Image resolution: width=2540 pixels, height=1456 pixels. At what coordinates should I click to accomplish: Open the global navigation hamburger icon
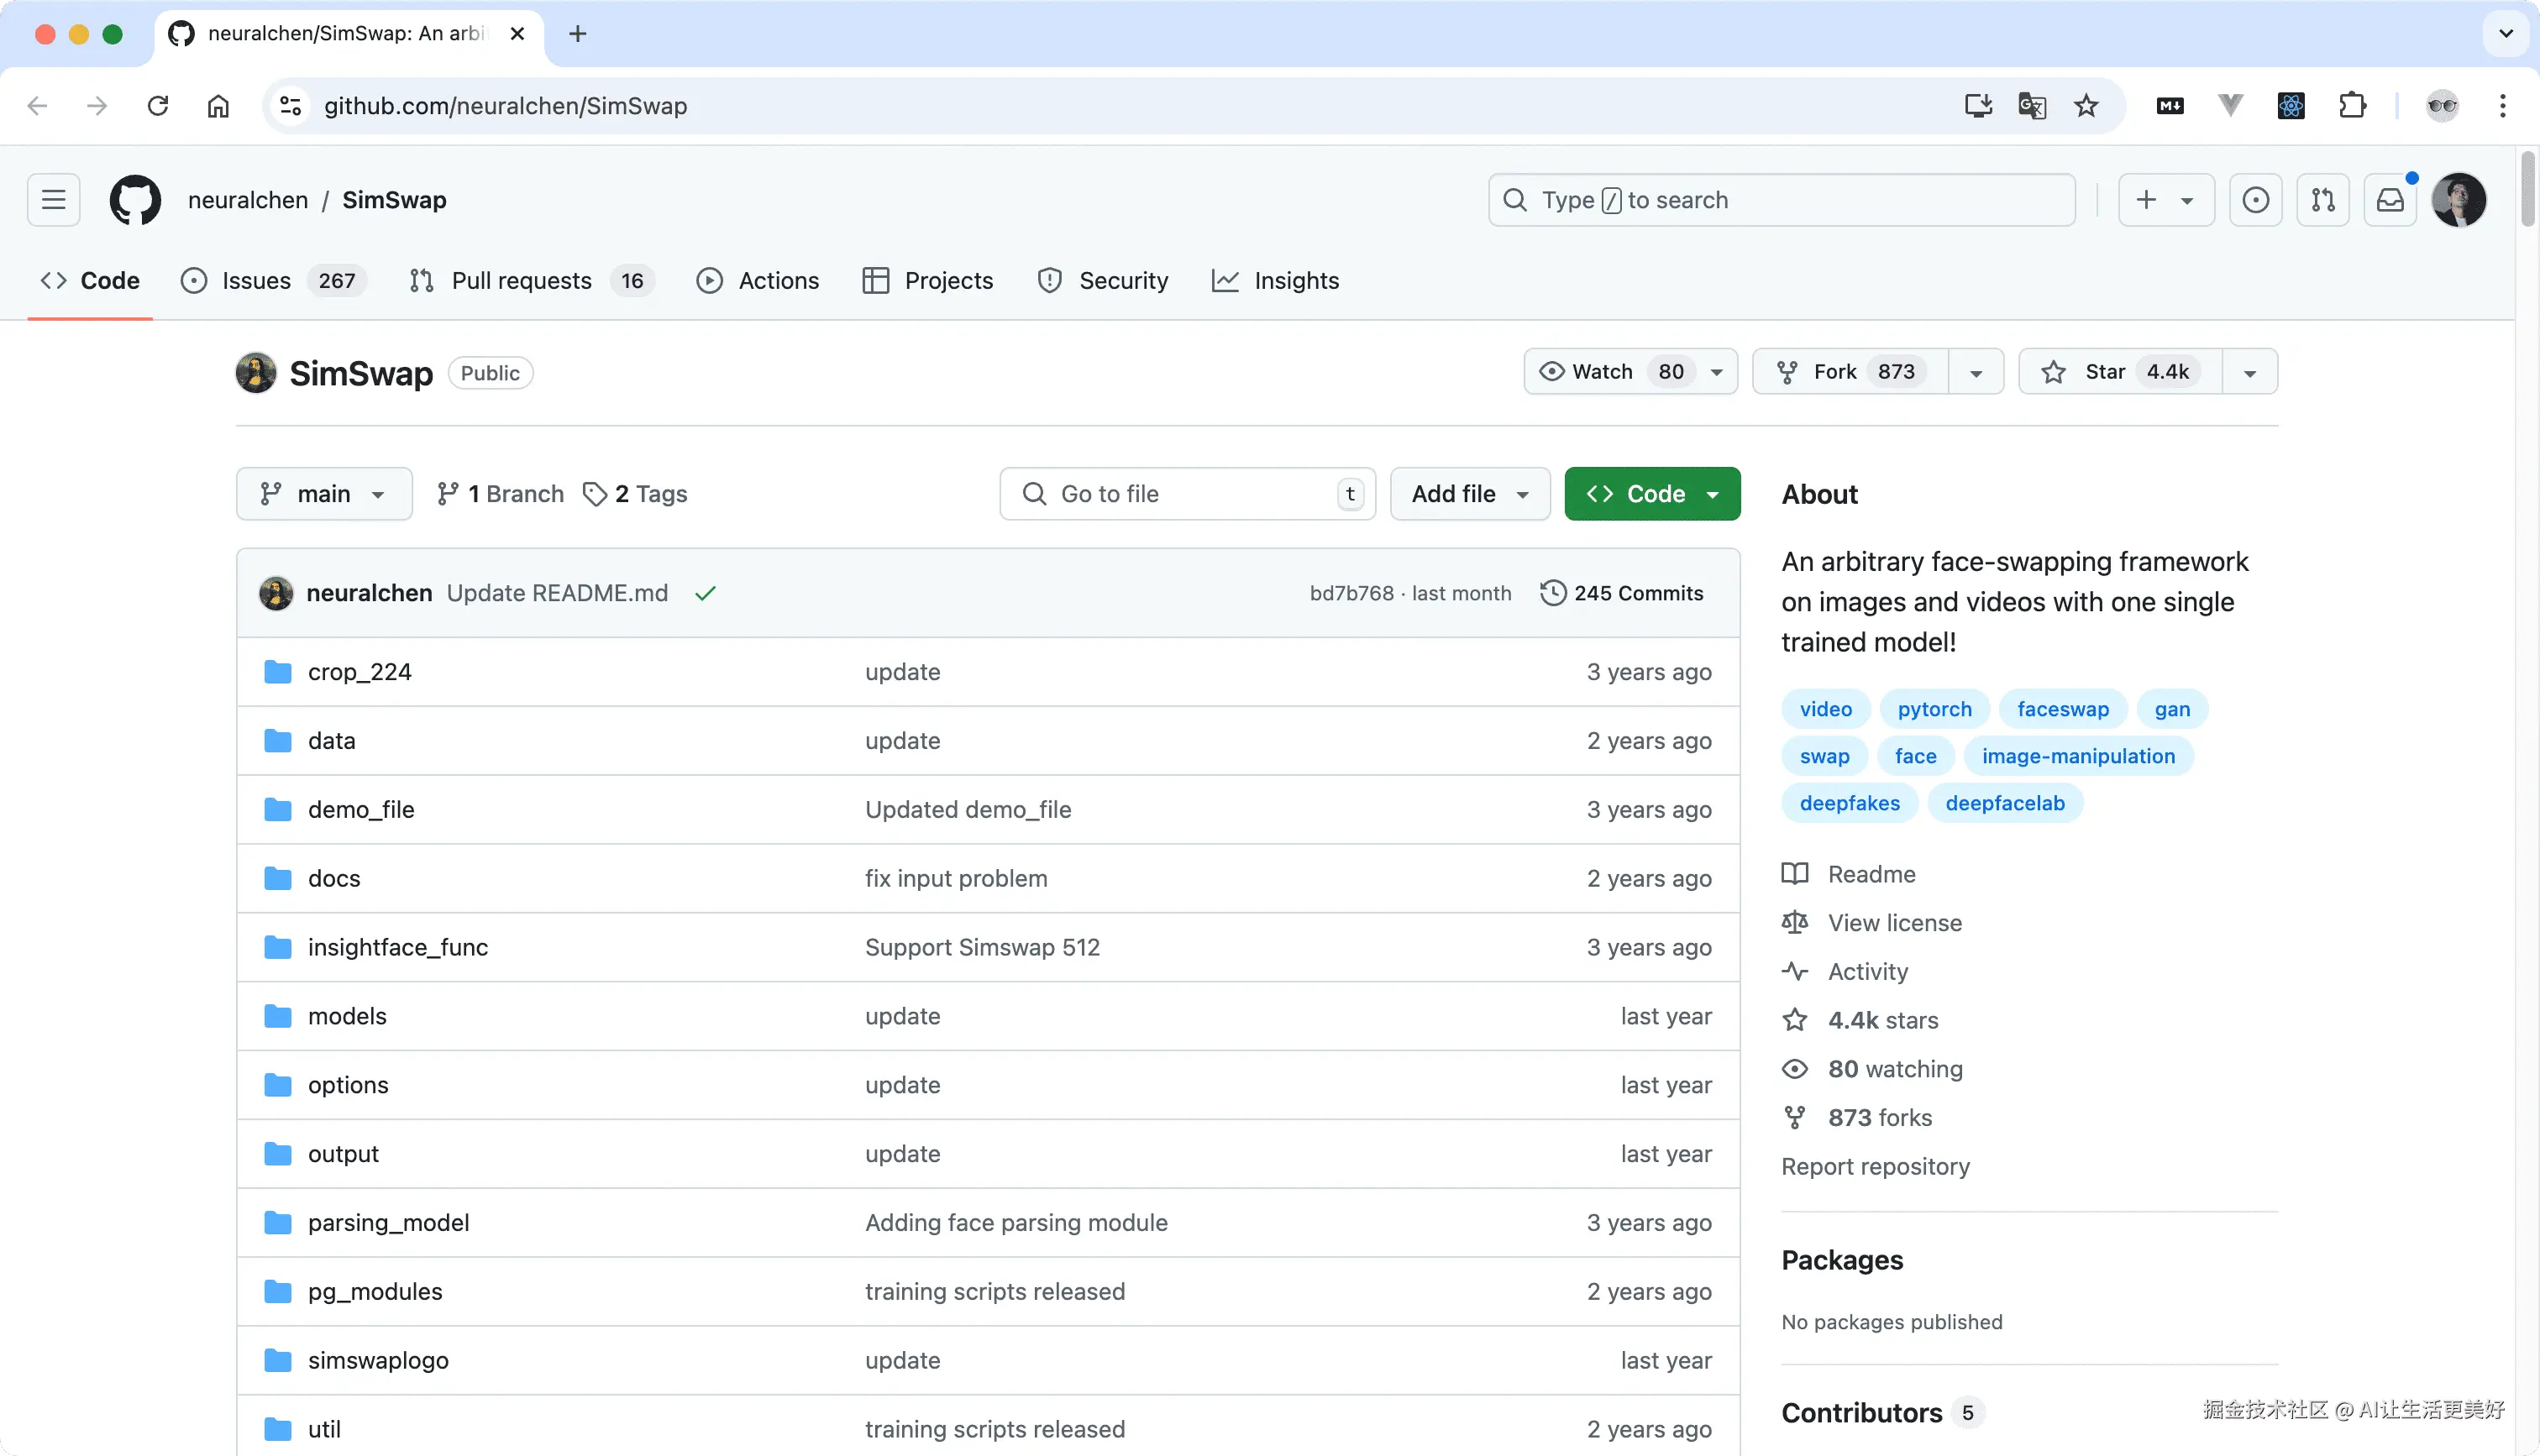pyautogui.click(x=52, y=199)
